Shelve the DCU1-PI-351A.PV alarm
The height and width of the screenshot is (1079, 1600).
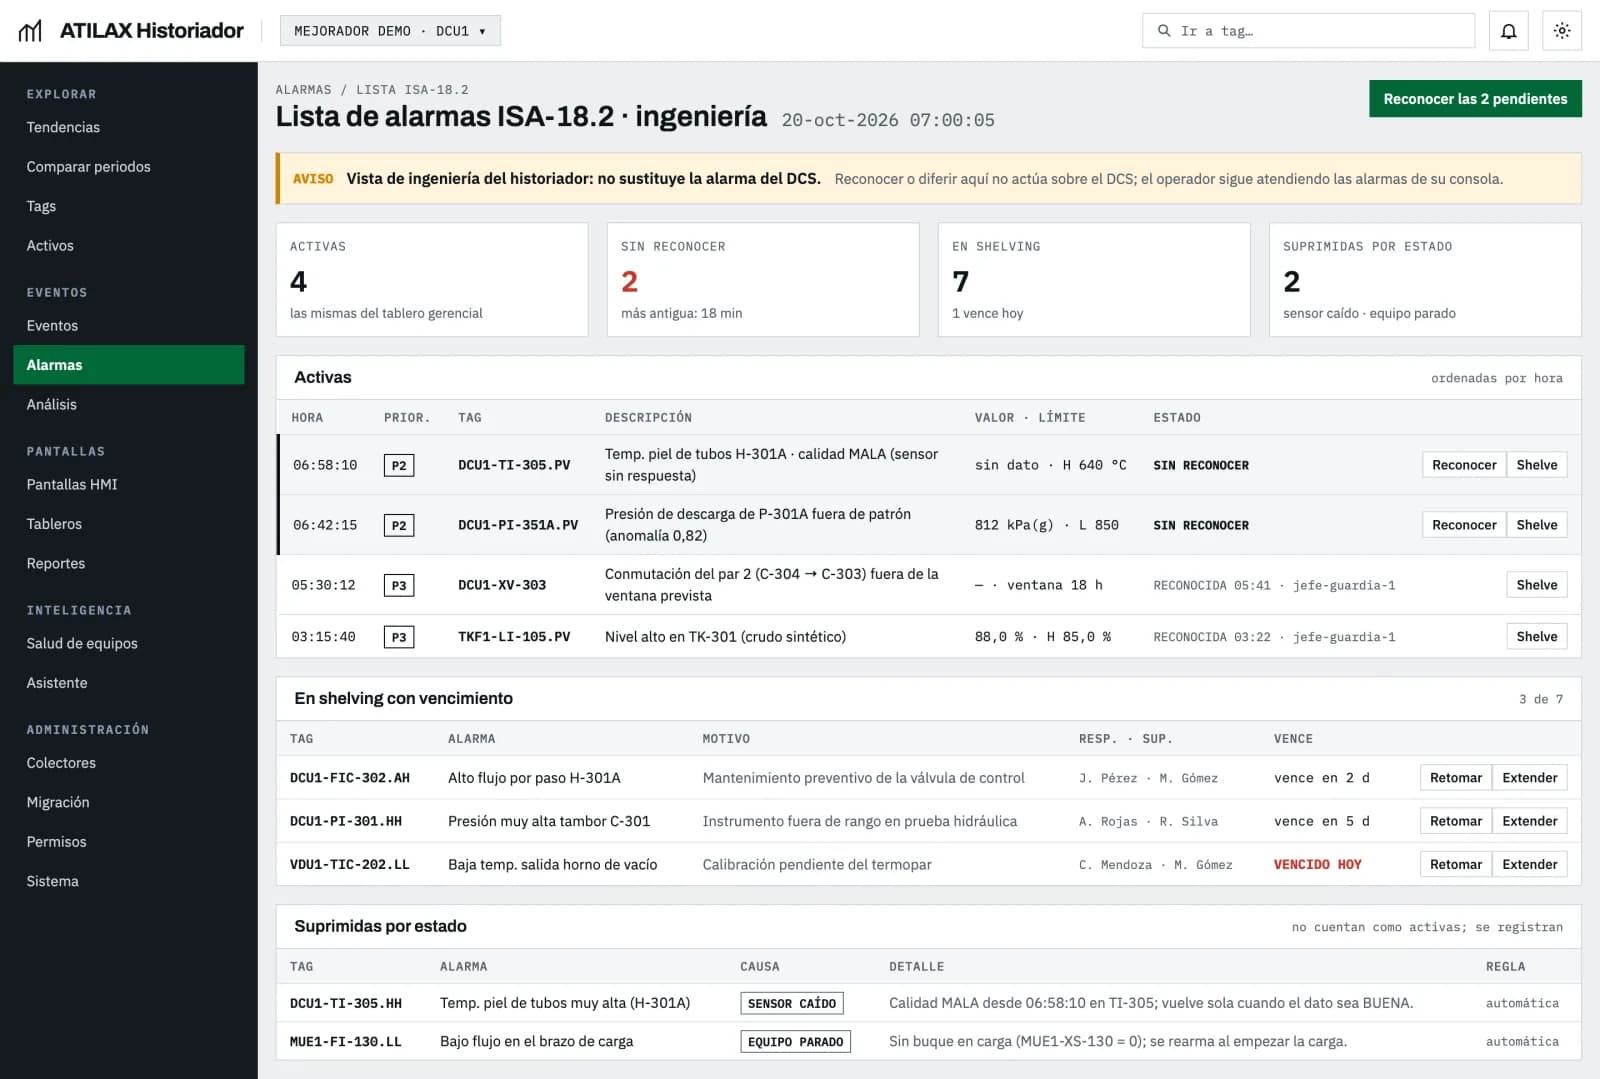pos(1537,525)
